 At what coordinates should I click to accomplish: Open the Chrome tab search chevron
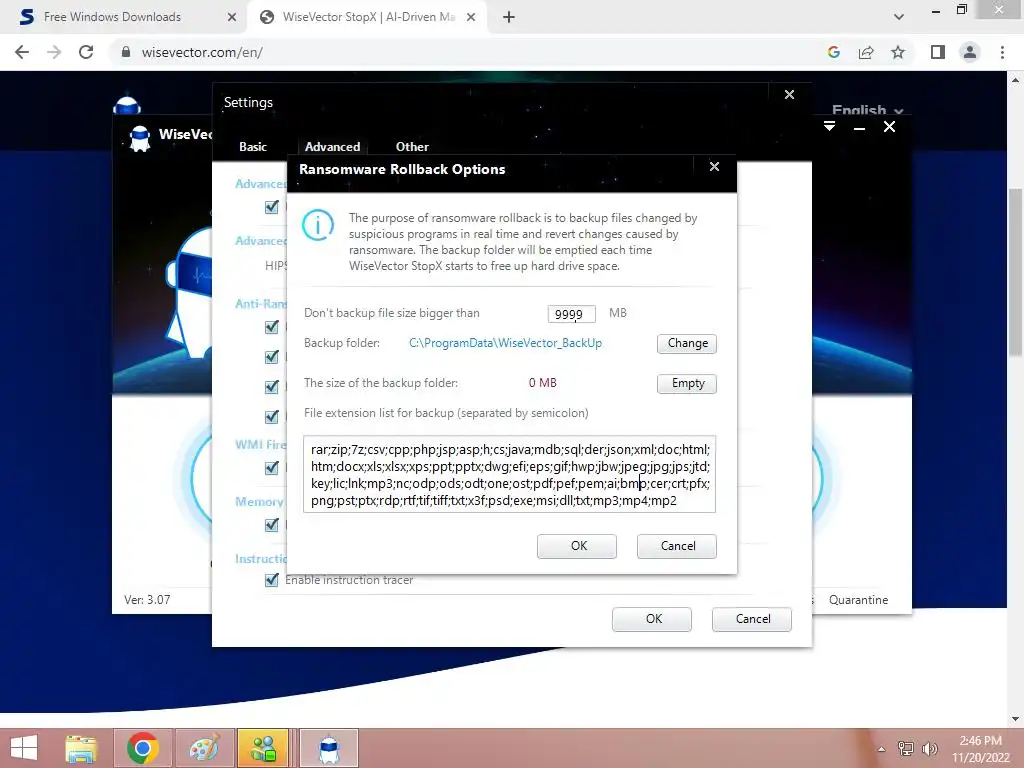click(x=899, y=17)
